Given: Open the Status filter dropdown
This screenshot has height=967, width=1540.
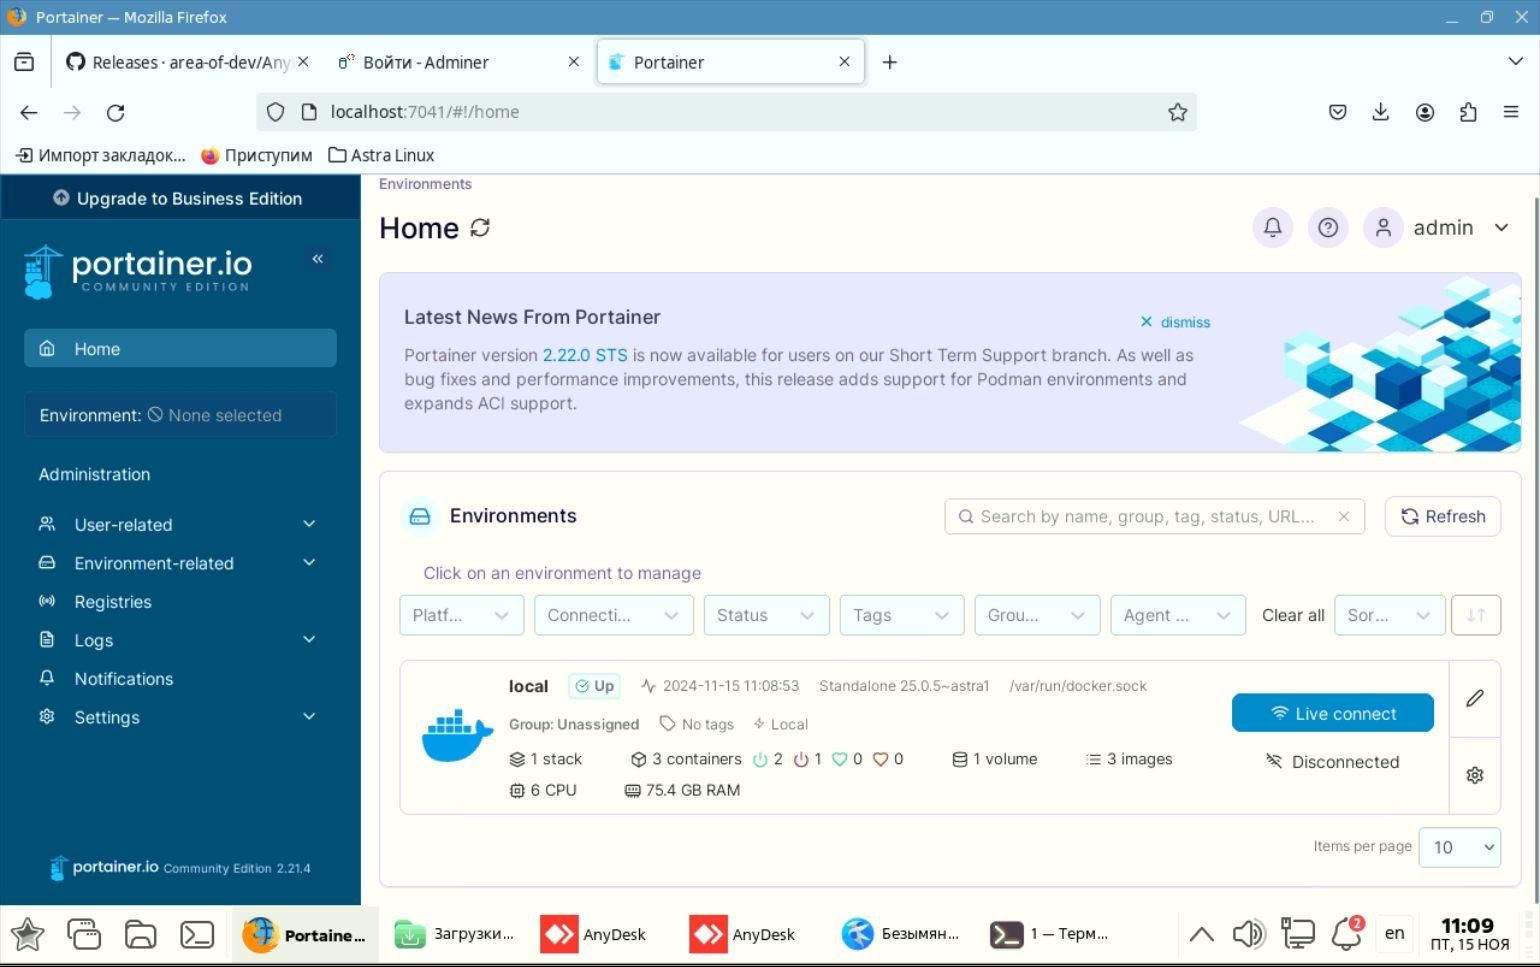Looking at the screenshot, I should (x=766, y=615).
